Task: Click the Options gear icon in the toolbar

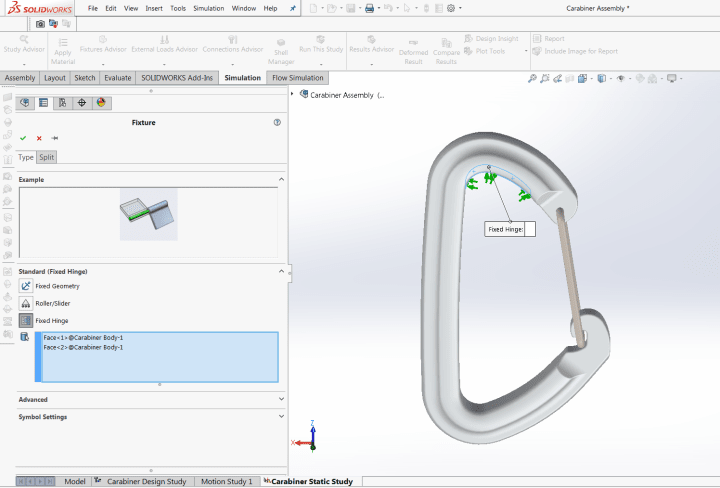Action: [x=451, y=8]
